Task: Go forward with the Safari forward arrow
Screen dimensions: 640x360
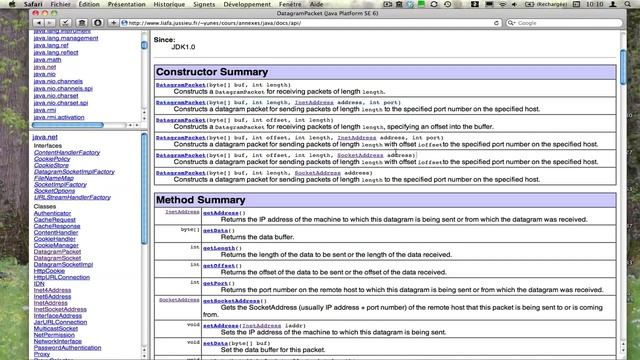Action: [x=49, y=23]
